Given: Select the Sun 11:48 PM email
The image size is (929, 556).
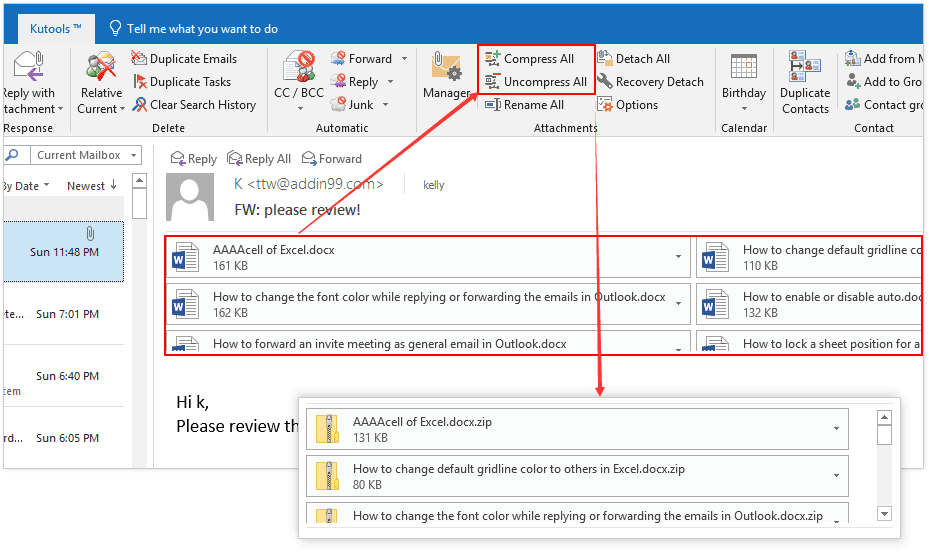Looking at the screenshot, I should 64,251.
